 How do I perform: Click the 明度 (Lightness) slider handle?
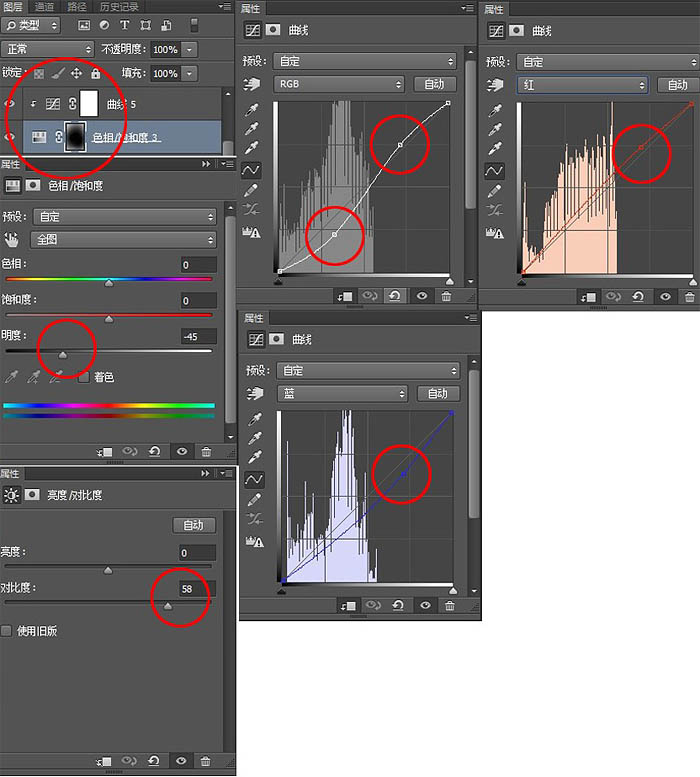click(63, 354)
